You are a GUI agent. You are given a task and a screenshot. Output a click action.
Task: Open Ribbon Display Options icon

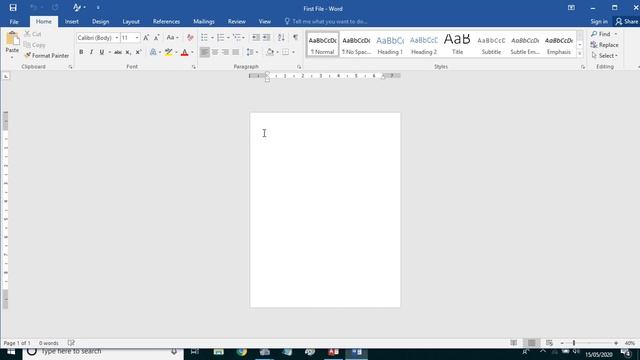pyautogui.click(x=571, y=8)
